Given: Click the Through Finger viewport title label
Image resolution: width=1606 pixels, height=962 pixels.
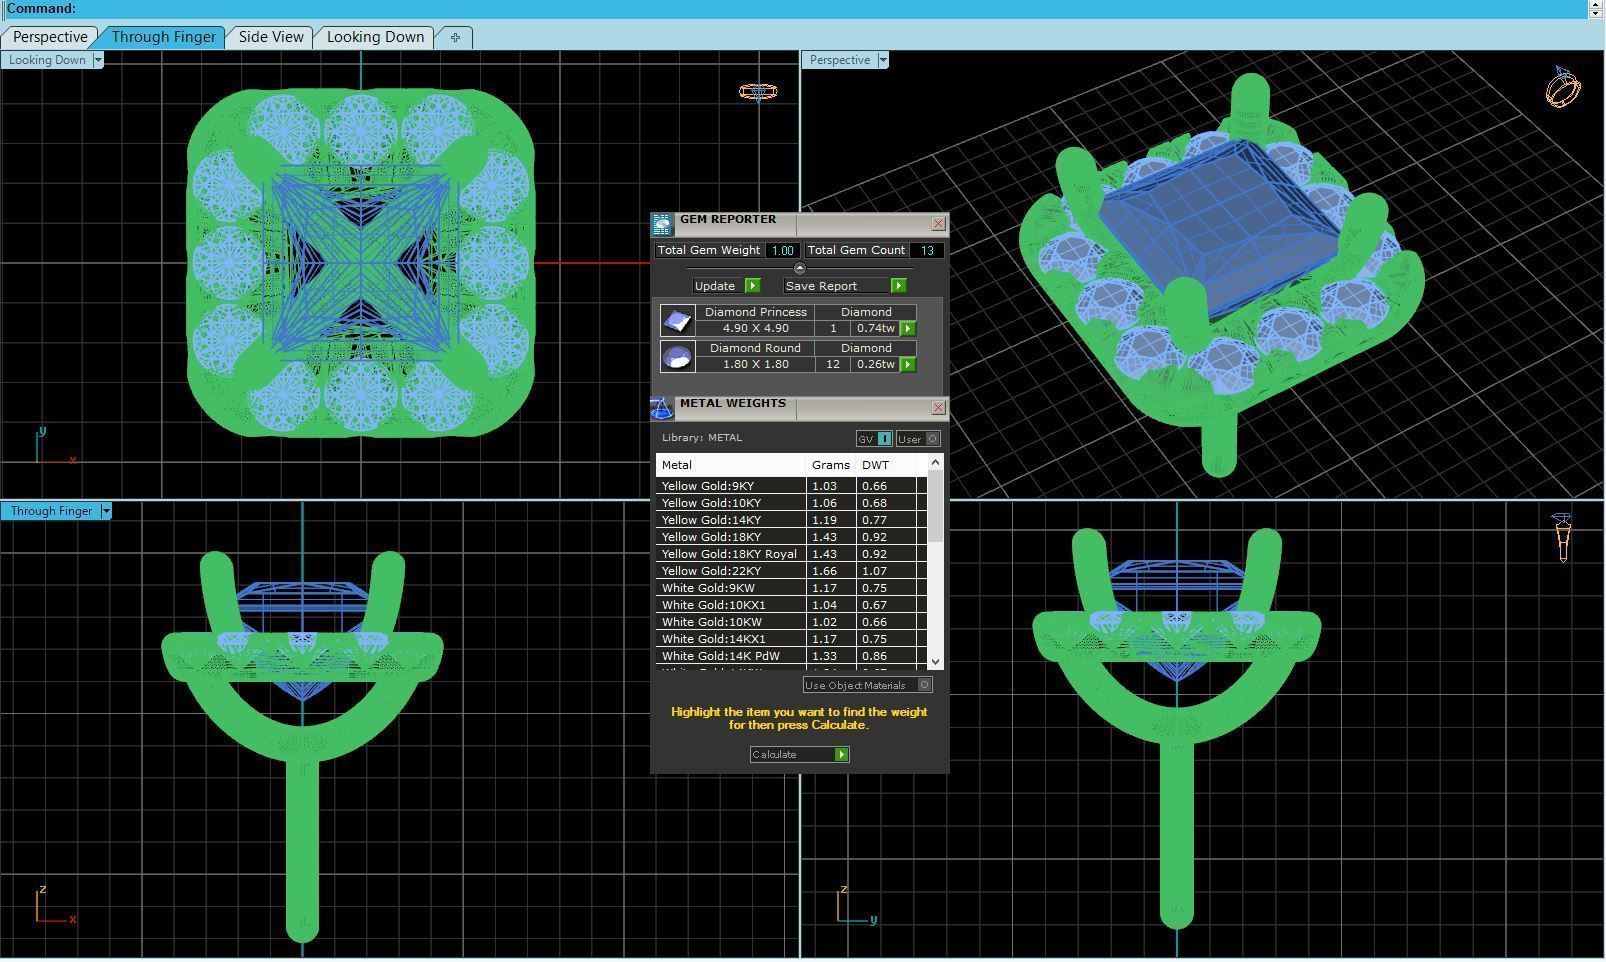Looking at the screenshot, I should pyautogui.click(x=51, y=511).
